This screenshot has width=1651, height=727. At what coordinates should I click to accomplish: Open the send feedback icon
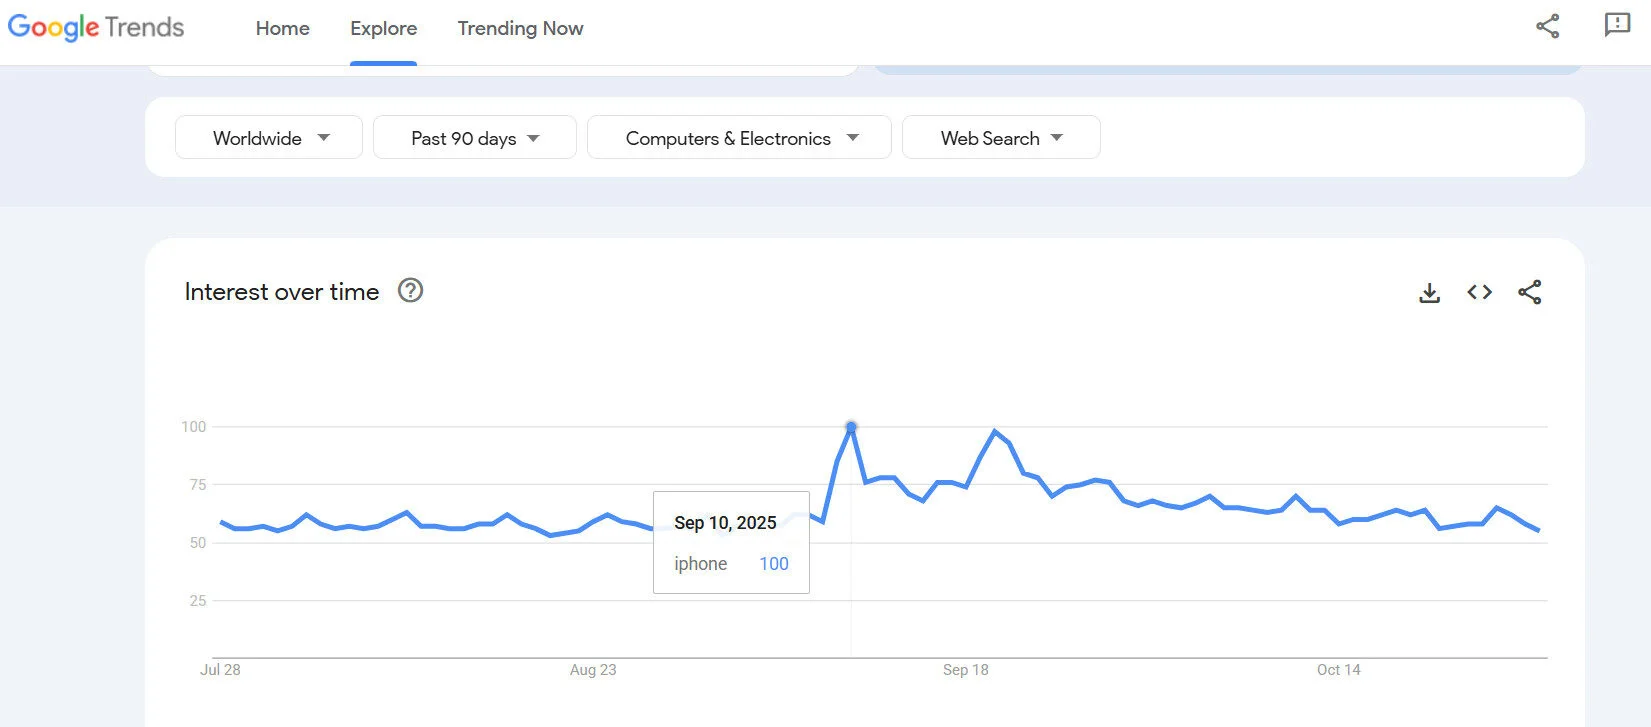point(1617,25)
